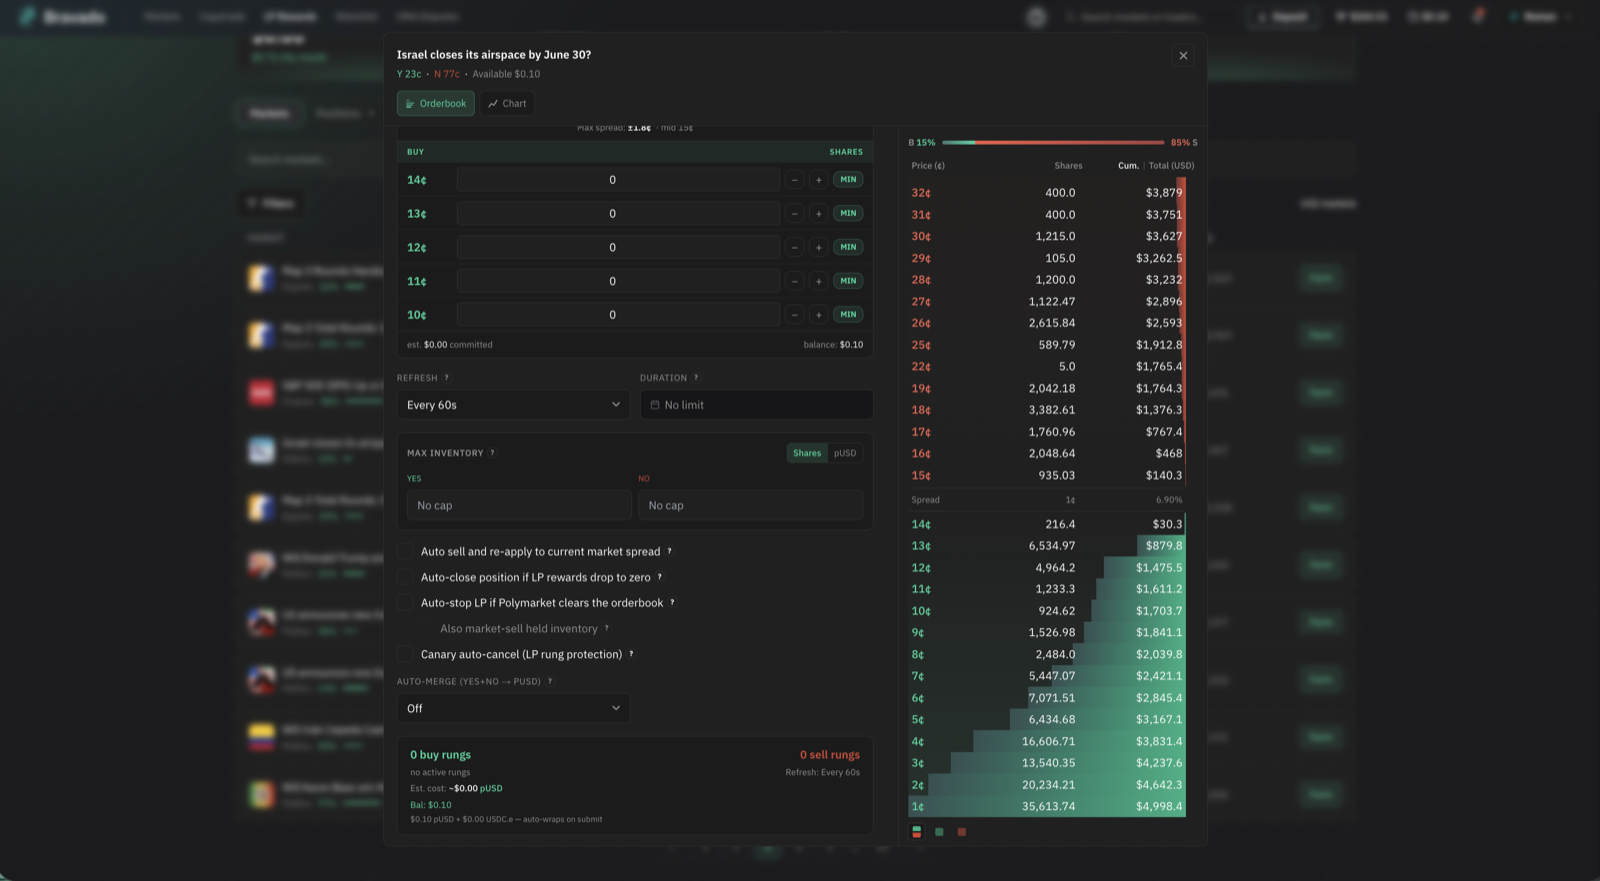Focus the 11¢ shares input field

(618, 281)
